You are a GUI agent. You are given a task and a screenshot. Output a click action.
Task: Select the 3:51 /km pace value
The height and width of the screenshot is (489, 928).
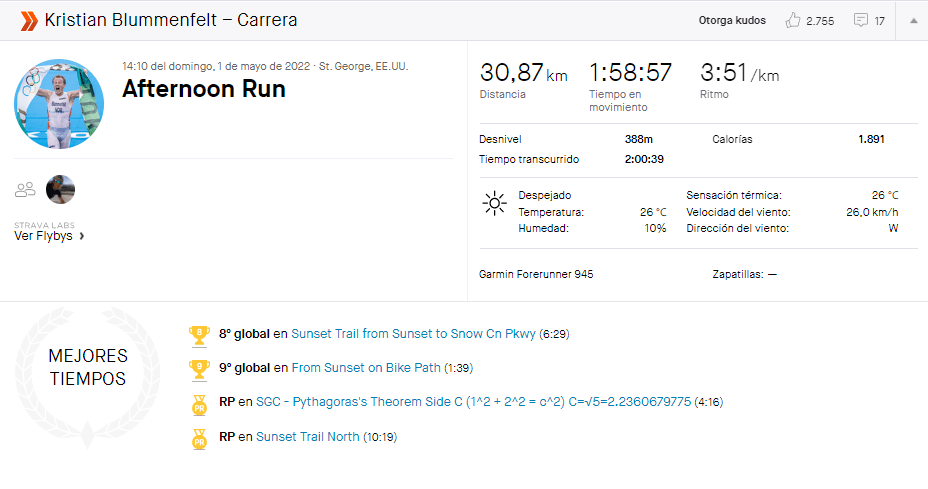click(740, 73)
